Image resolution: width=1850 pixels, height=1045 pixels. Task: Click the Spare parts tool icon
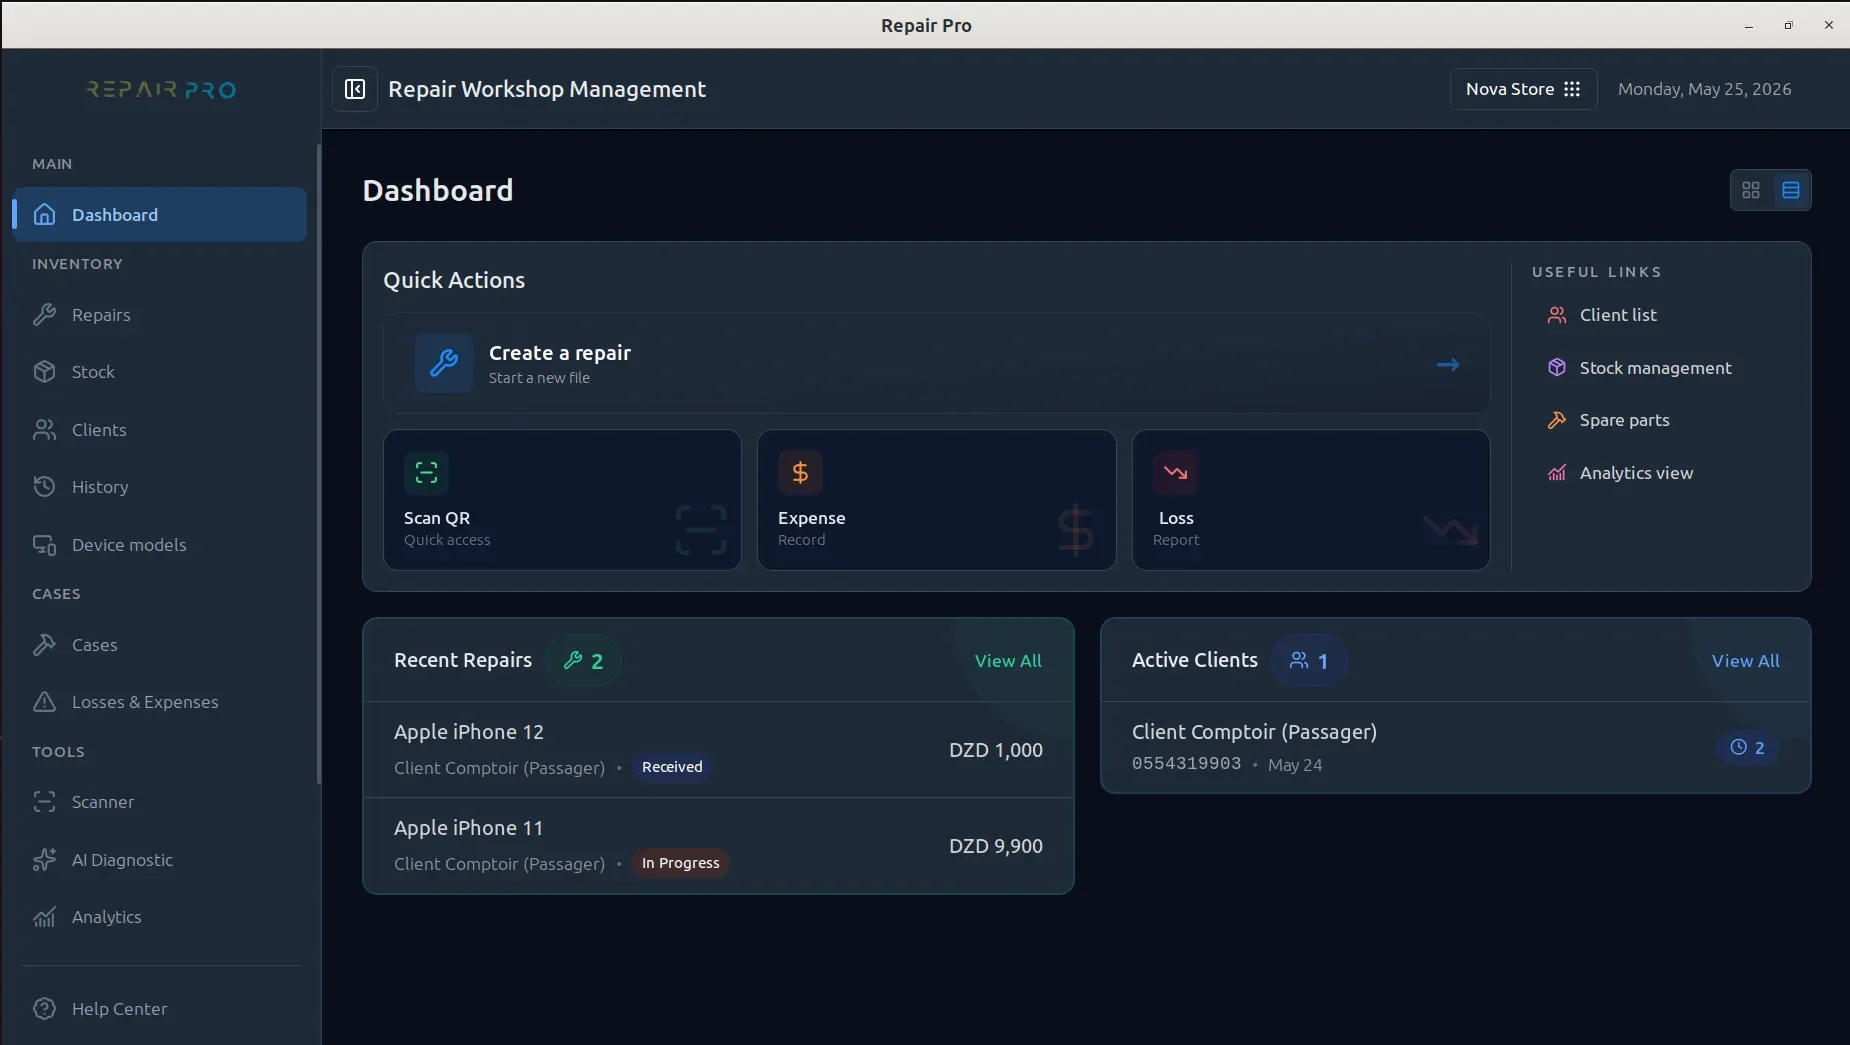tap(1557, 420)
